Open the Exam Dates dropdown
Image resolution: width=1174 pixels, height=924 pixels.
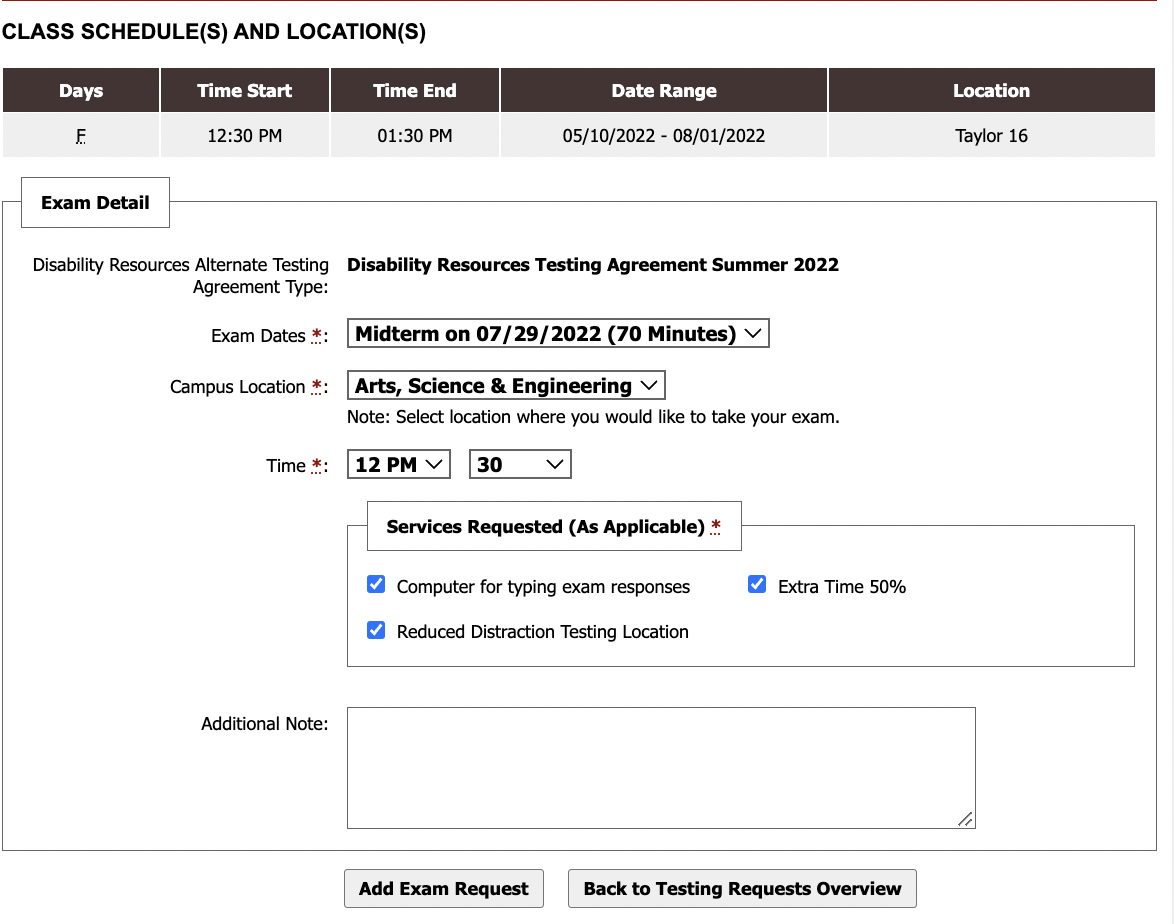pos(558,333)
